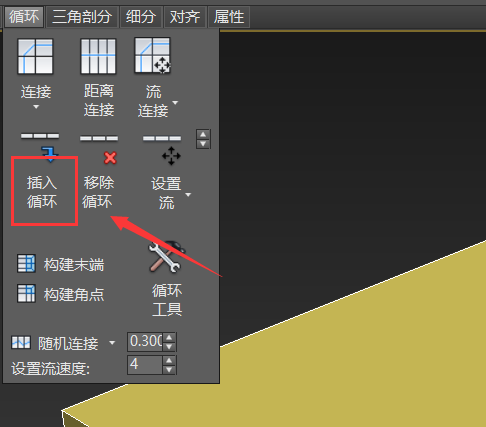Open the 循环 tab

[24, 16]
